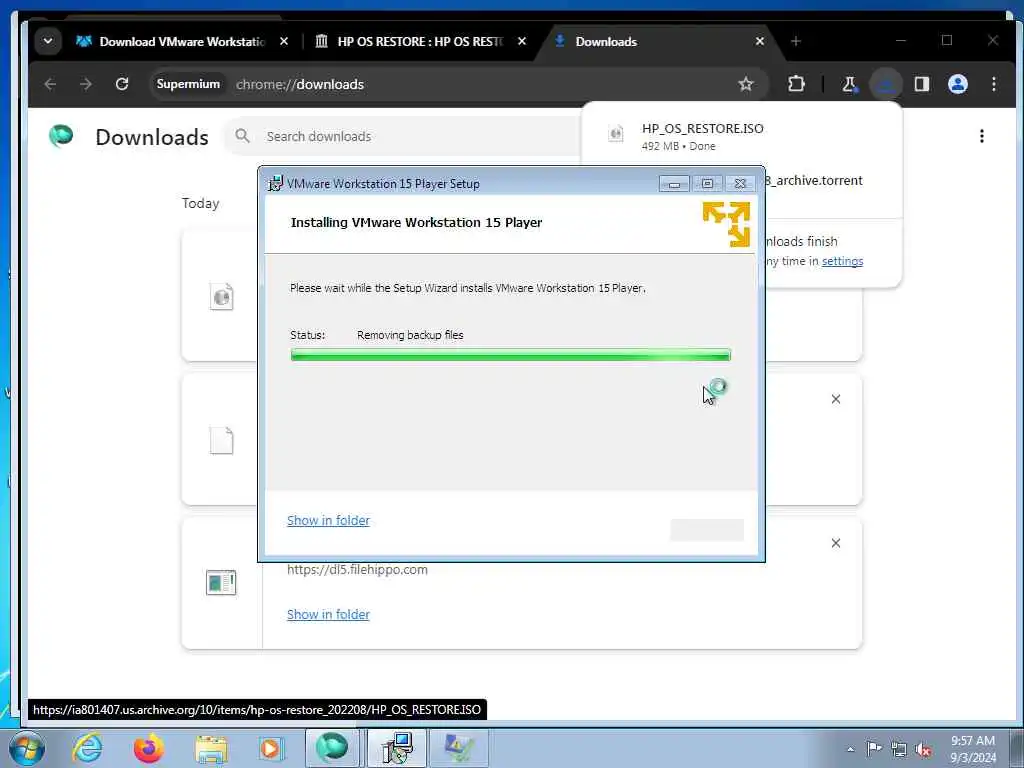
Task: Open the settings link in downloads bubble
Action: click(x=842, y=261)
